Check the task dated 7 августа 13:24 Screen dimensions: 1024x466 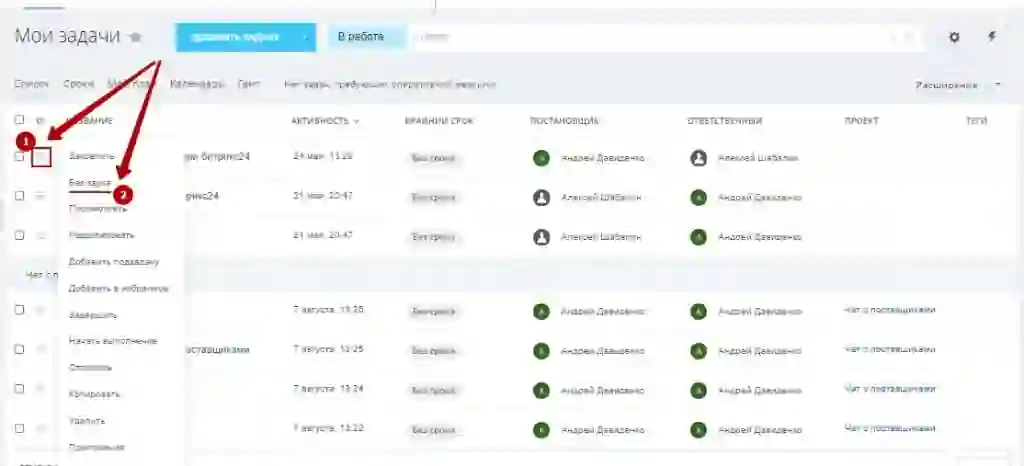[x=20, y=389]
